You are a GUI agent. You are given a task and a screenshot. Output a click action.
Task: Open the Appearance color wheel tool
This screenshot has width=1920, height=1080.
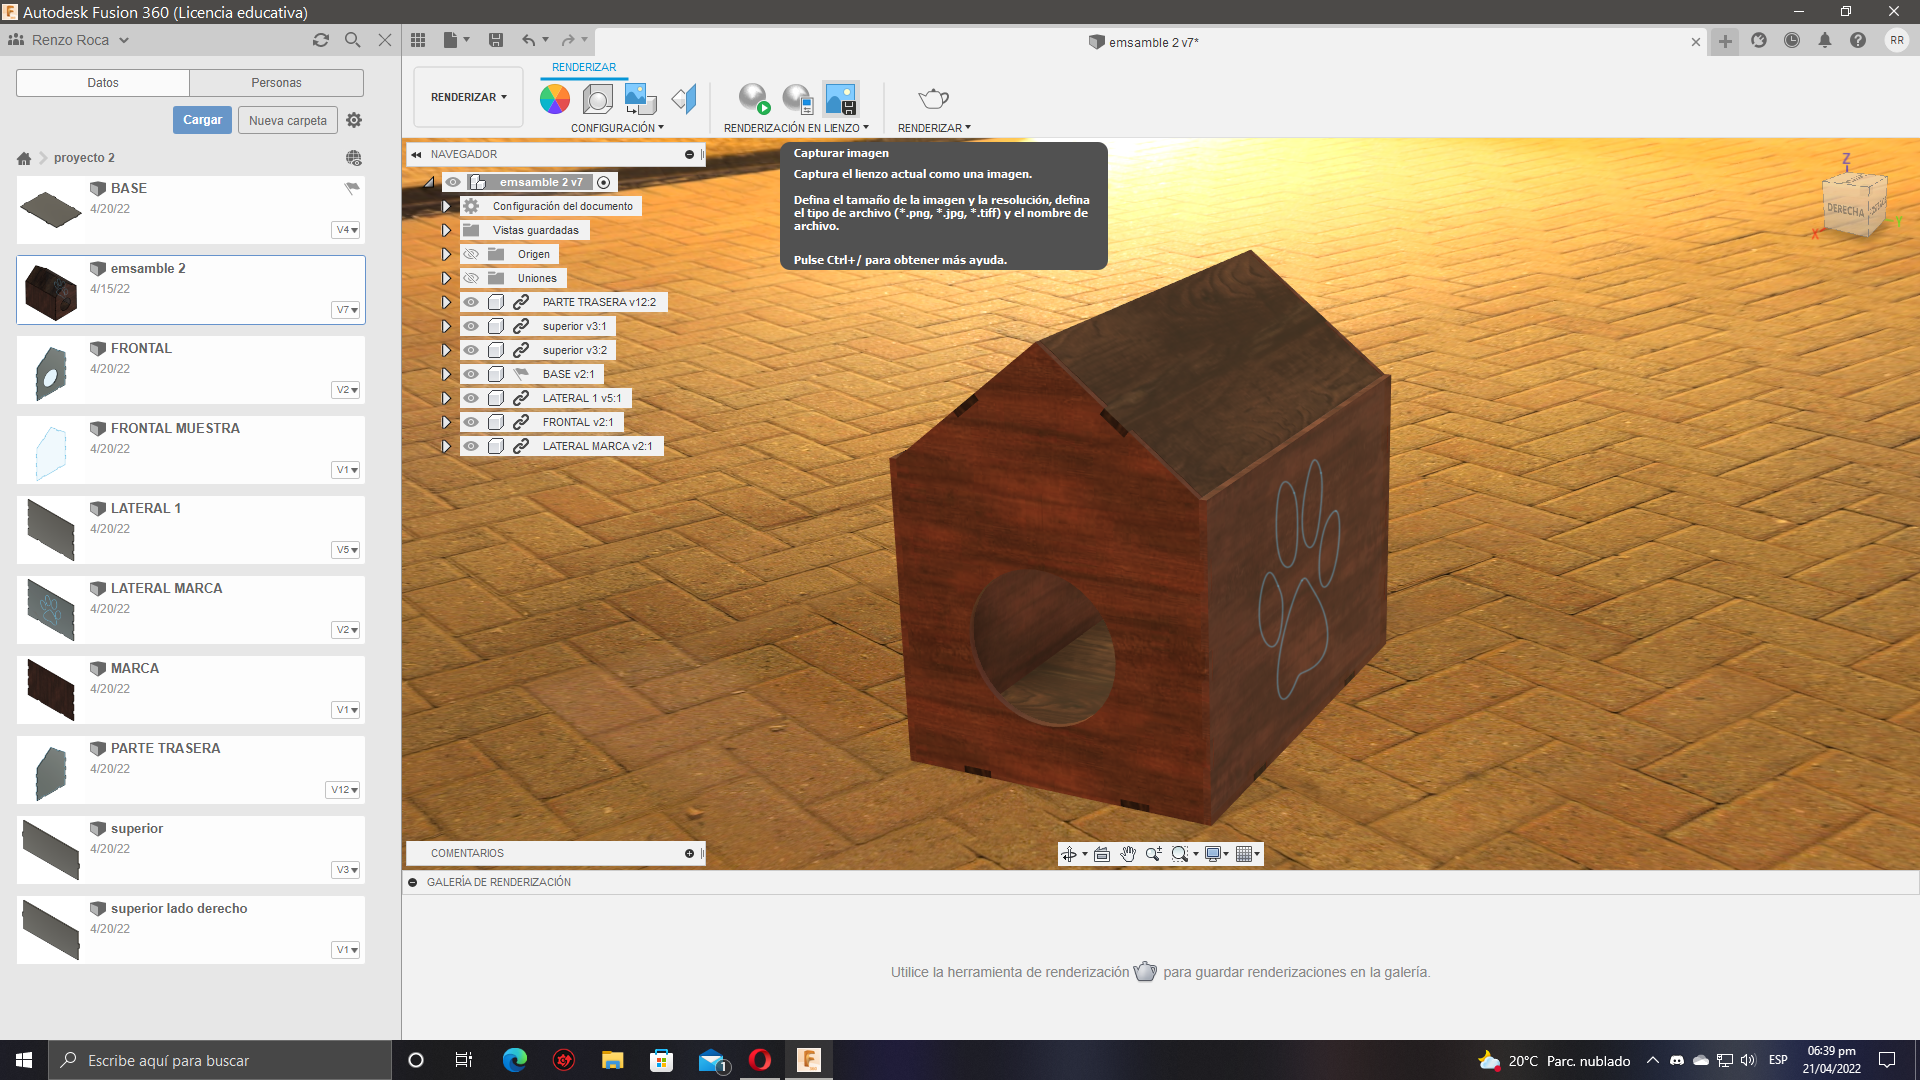pyautogui.click(x=554, y=99)
